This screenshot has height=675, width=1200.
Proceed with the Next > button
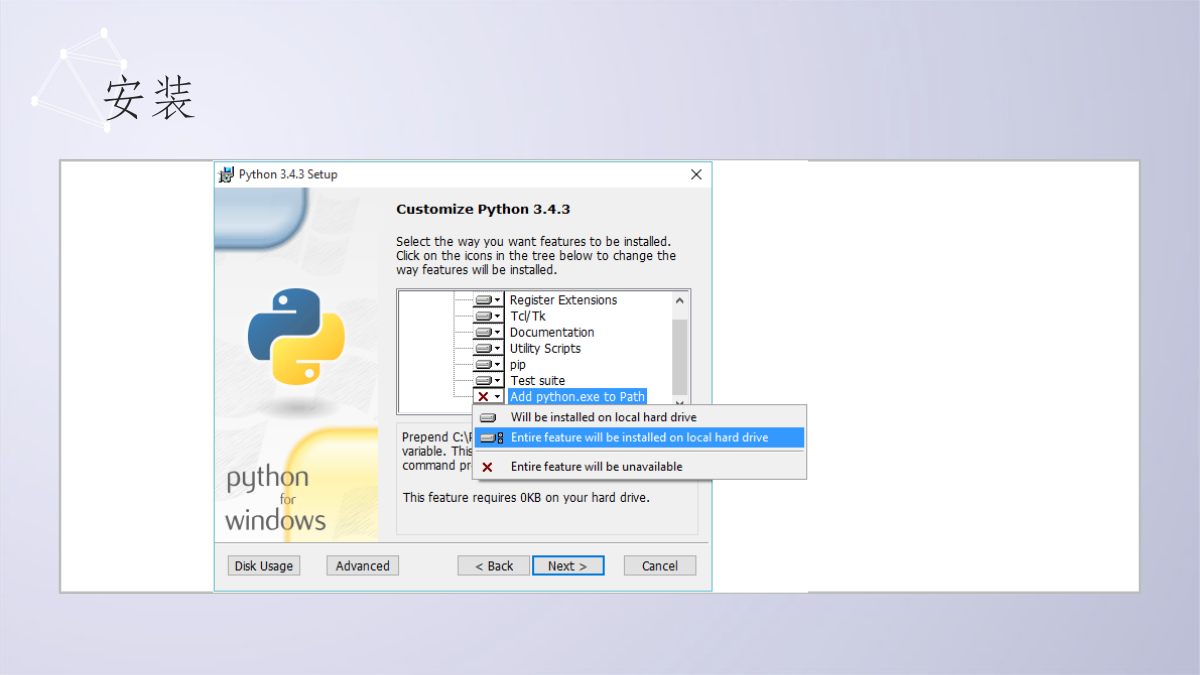click(x=568, y=566)
